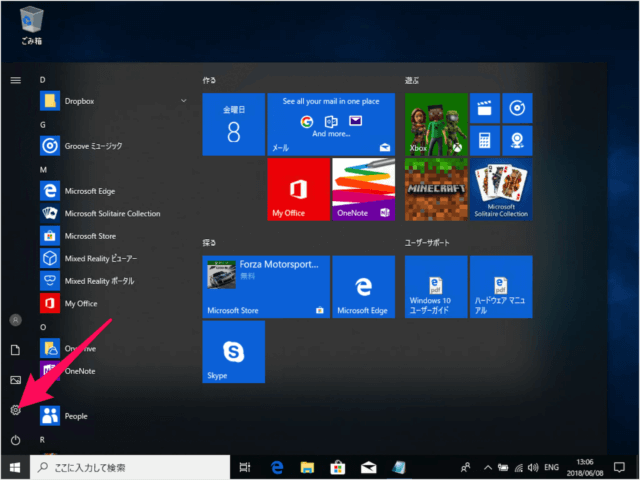The height and width of the screenshot is (480, 640).
Task: Expand the Start menu hamburger button
Action: [x=16, y=80]
